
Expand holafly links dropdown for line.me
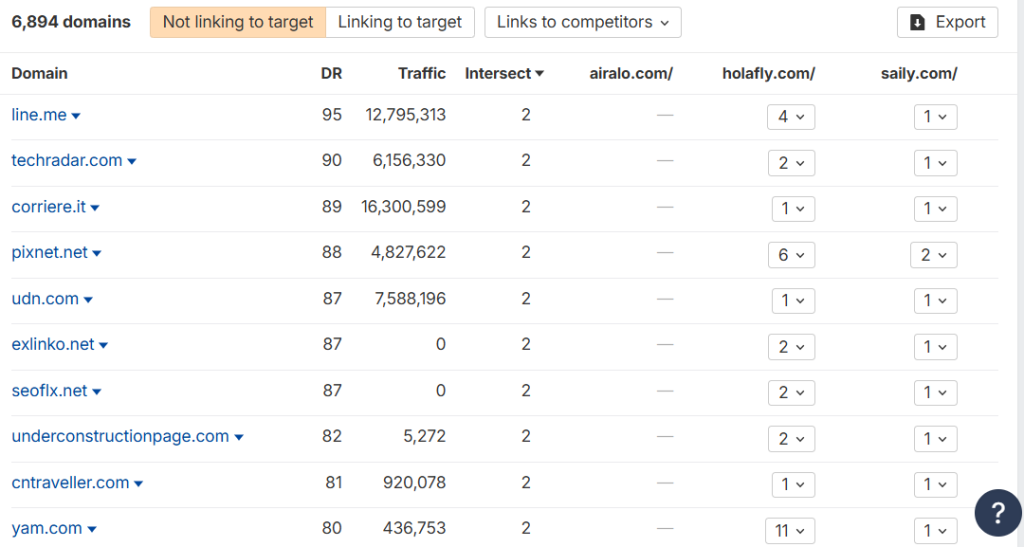pos(791,117)
